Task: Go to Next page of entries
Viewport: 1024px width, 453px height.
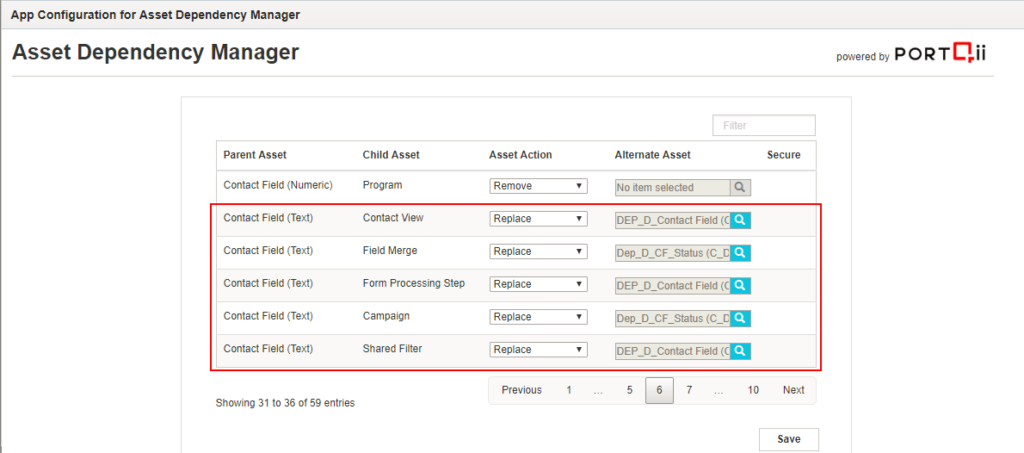Action: tap(793, 390)
